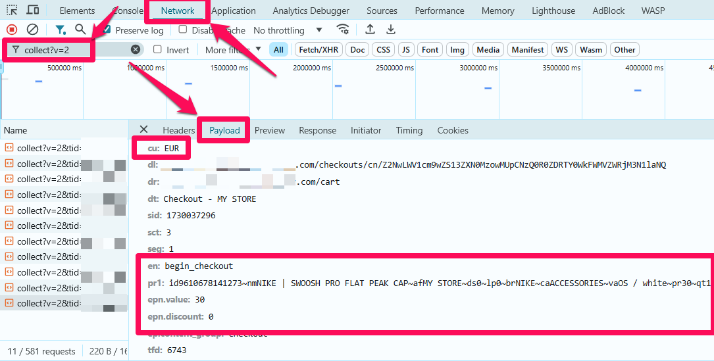
Task: Click the 'epn.discount: 0' parameter
Action: coord(180,316)
